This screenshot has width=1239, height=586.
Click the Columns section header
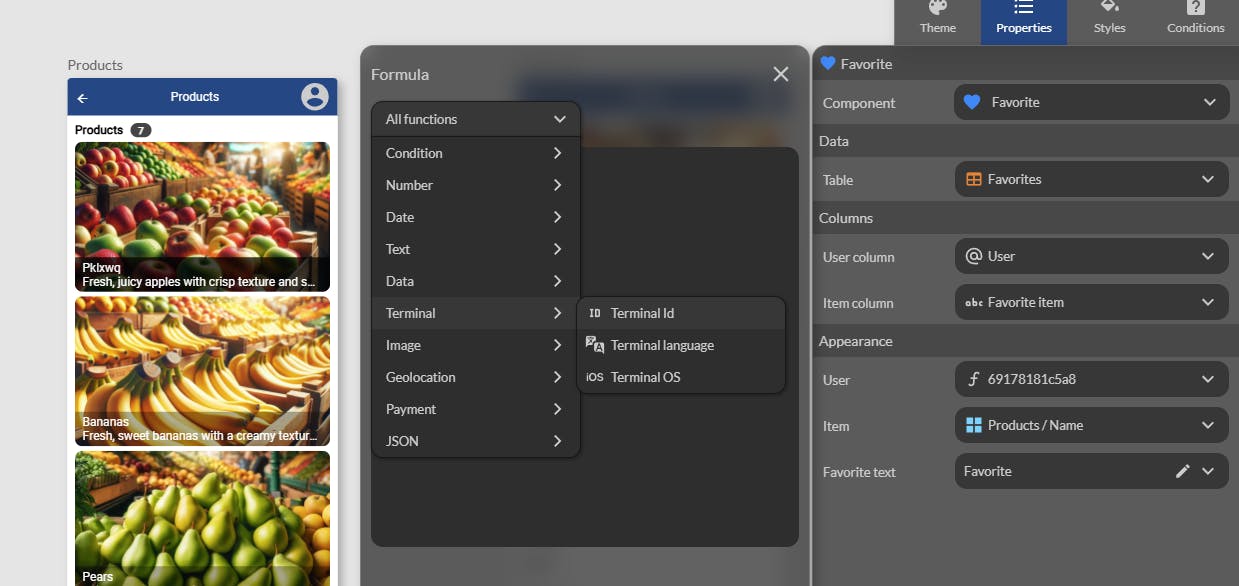coord(846,218)
